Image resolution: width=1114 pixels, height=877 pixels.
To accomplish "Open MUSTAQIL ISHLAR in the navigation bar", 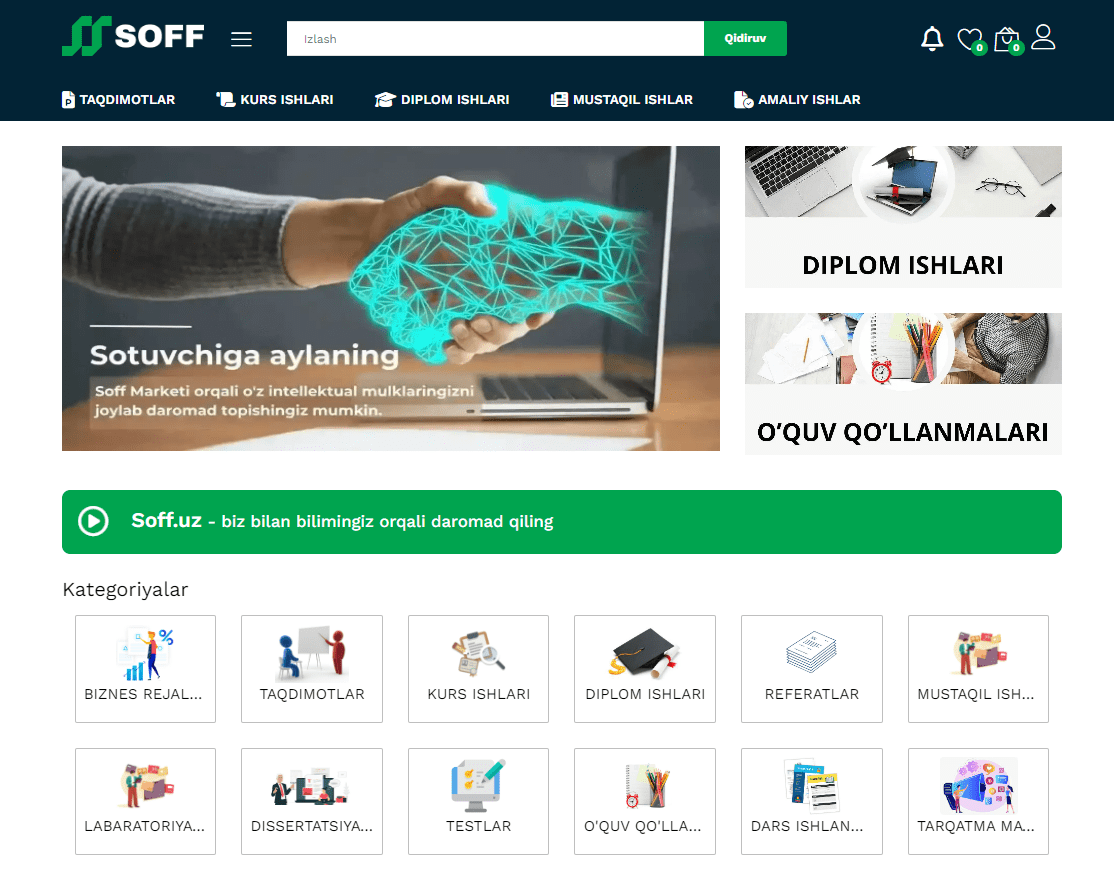I will coord(622,99).
